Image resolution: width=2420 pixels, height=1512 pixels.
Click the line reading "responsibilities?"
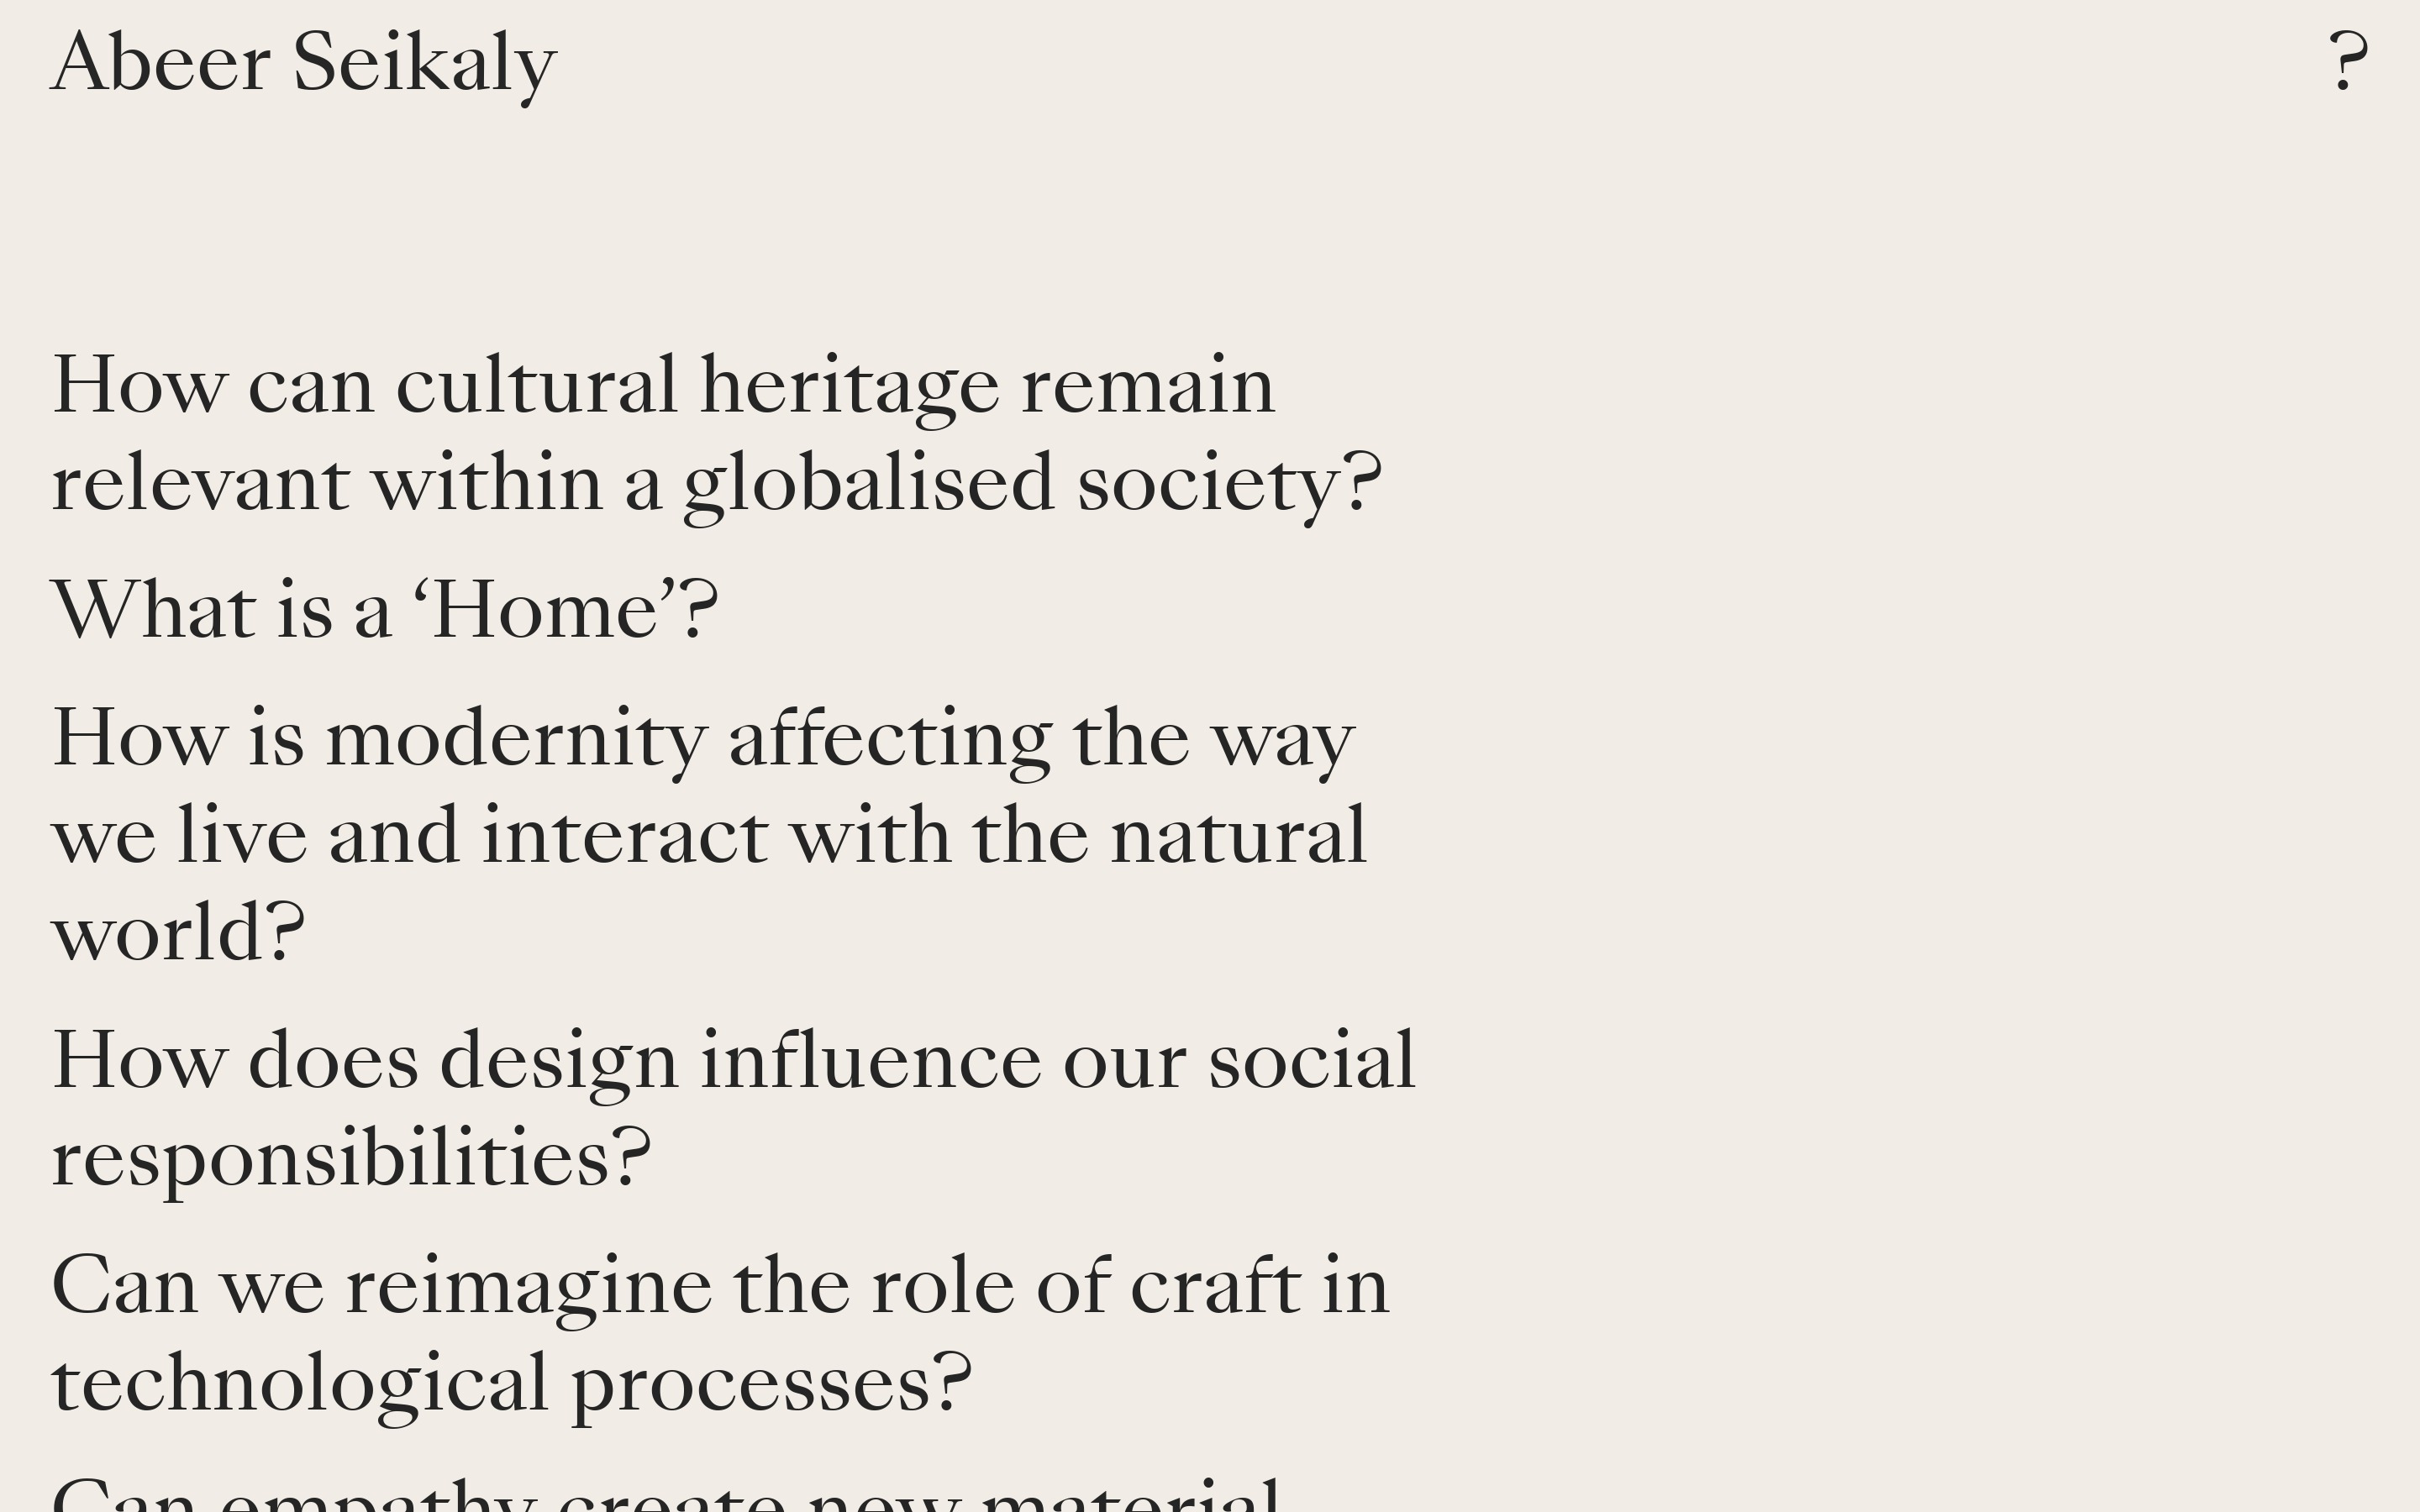point(351,1158)
